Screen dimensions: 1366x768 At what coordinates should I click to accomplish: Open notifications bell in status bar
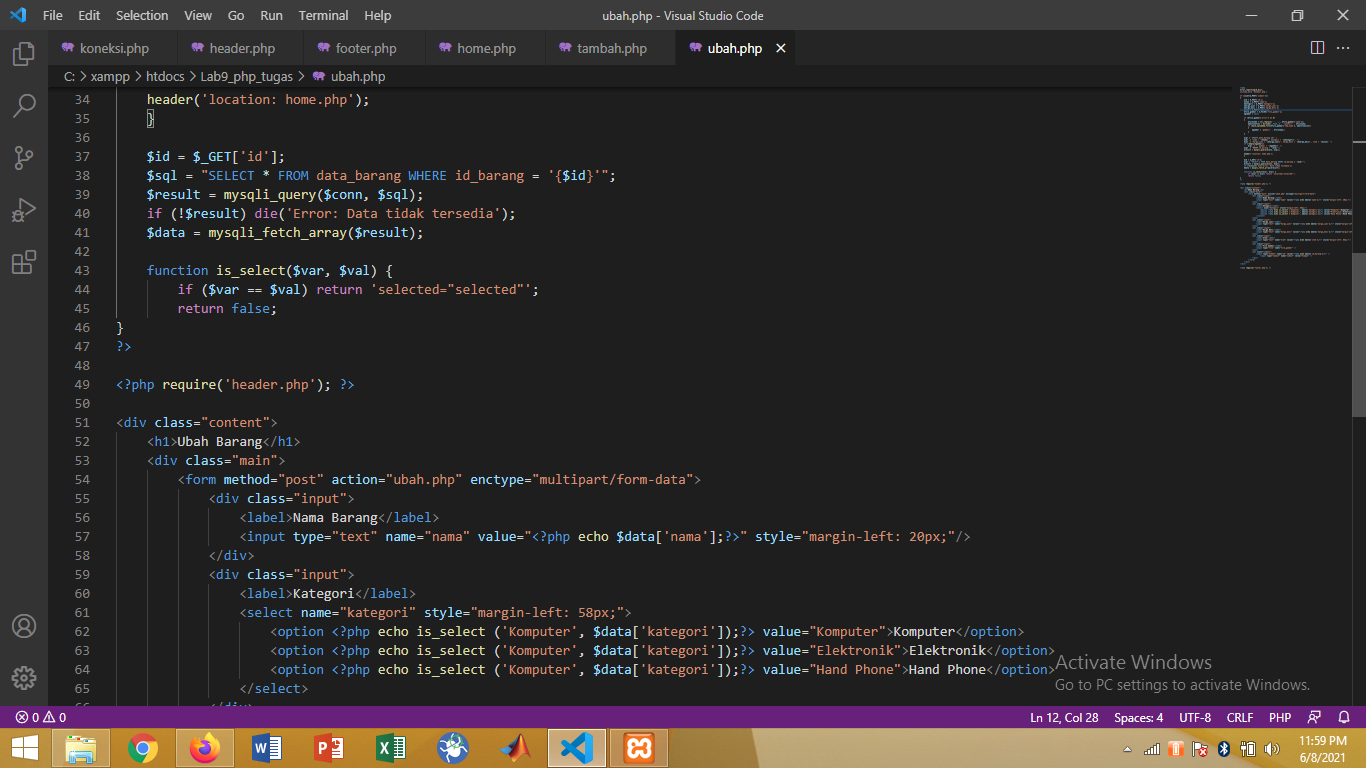pyautogui.click(x=1345, y=717)
